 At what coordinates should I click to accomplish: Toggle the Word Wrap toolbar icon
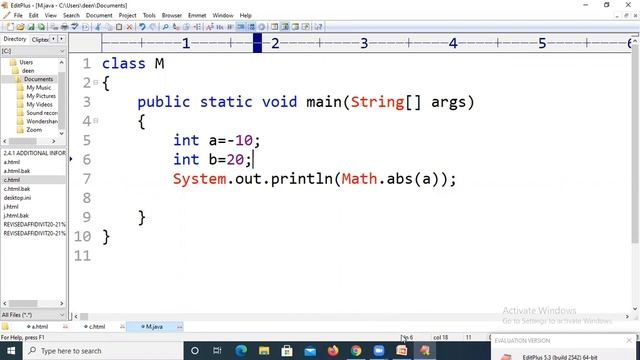pos(230,27)
